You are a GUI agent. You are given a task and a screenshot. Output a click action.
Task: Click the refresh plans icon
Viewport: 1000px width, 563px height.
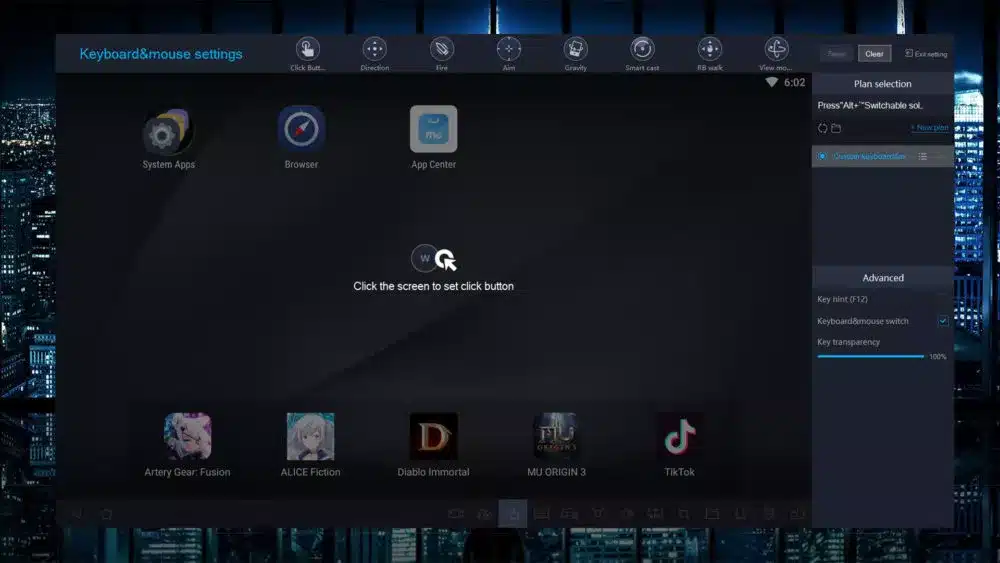(823, 128)
